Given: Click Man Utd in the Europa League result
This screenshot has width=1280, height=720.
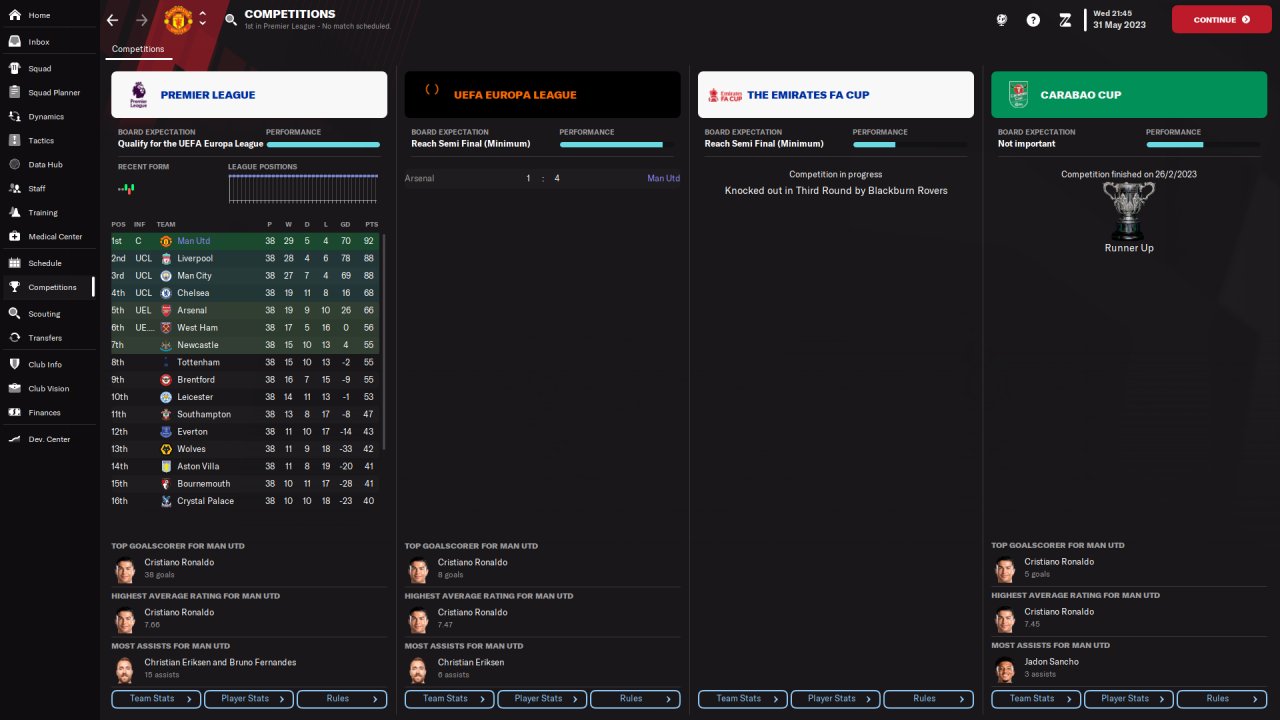Looking at the screenshot, I should tap(663, 178).
